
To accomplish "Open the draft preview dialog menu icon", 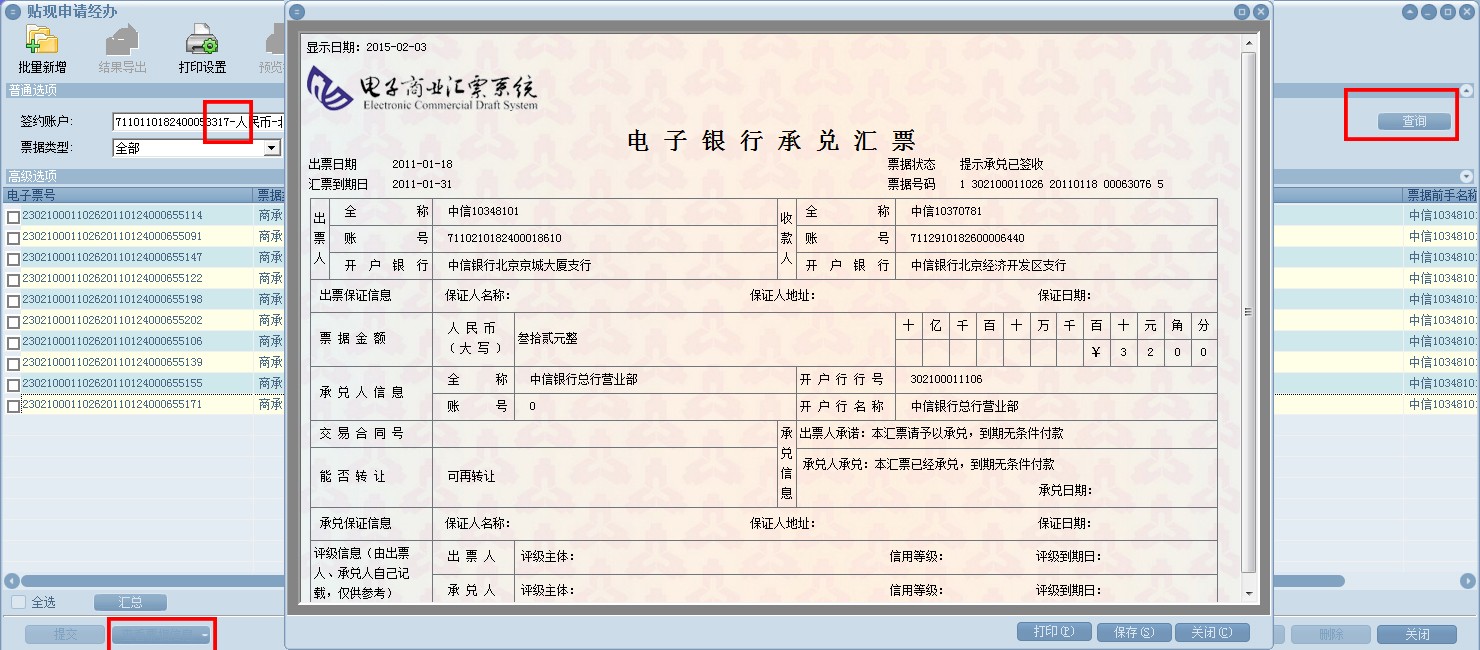I will coord(297,12).
